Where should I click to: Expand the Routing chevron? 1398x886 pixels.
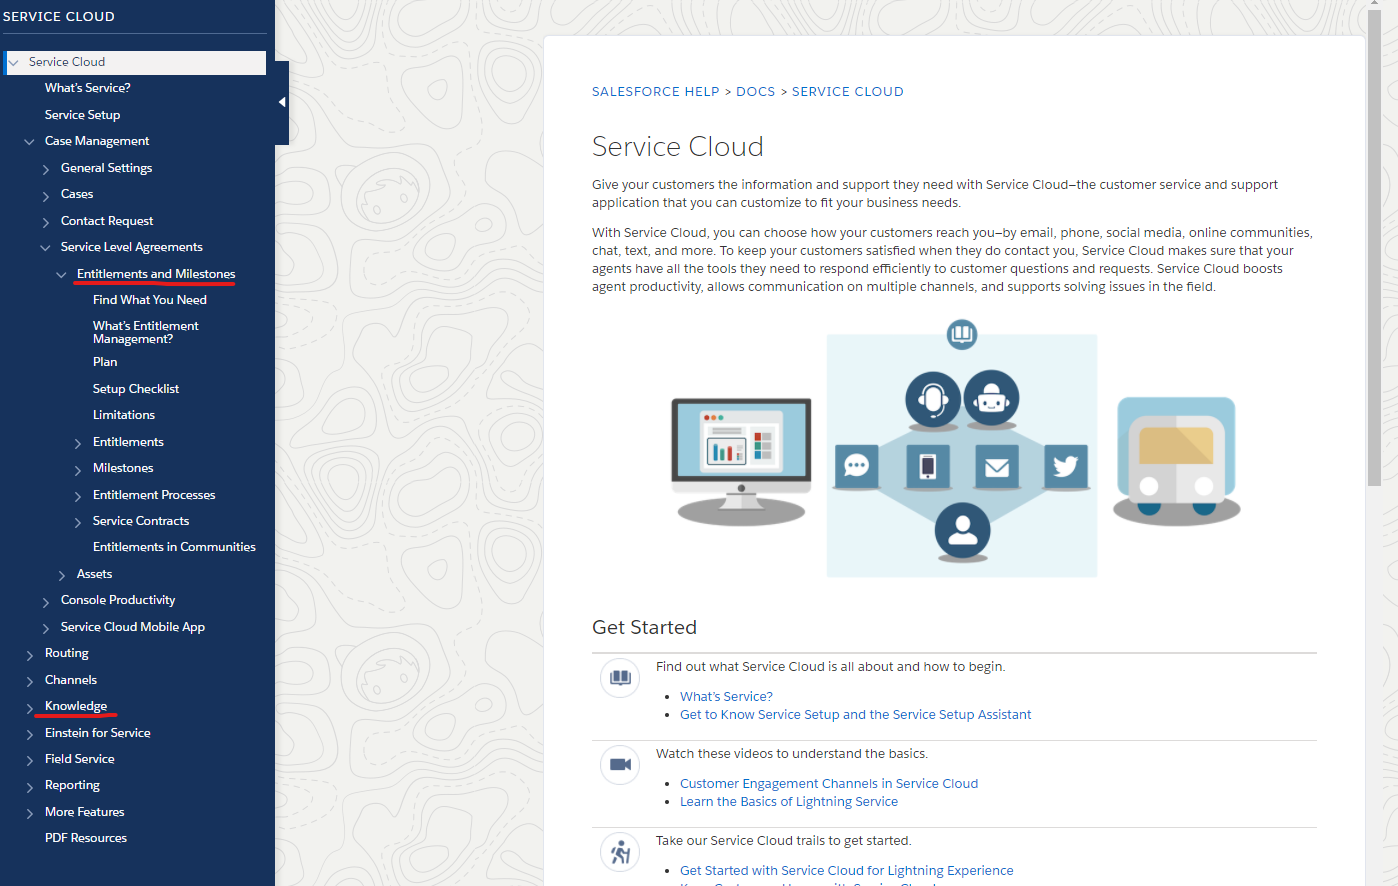[30, 654]
